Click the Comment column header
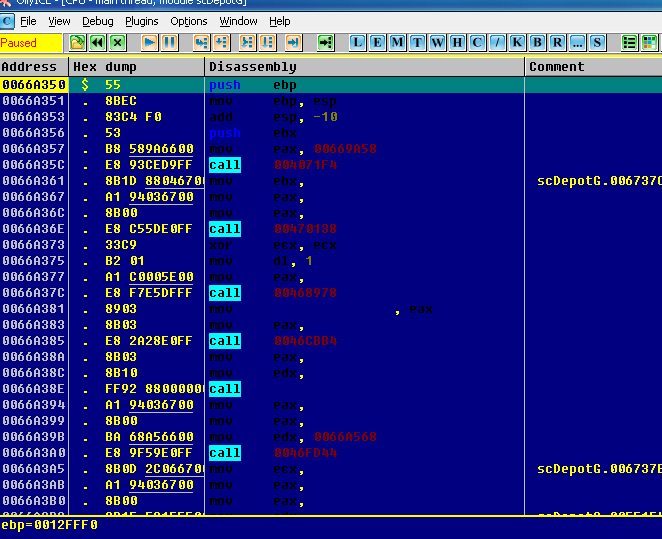The image size is (662, 539). pyautogui.click(x=593, y=67)
